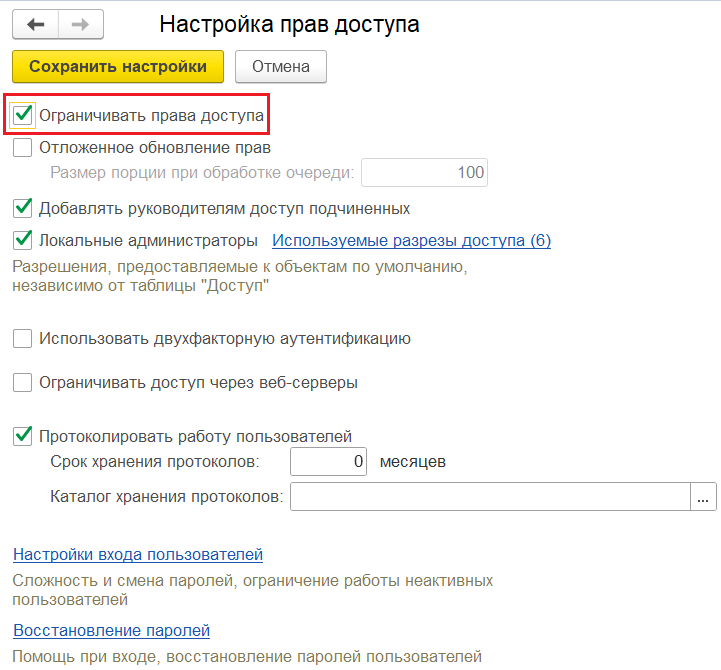The width and height of the screenshot is (721, 670).
Task: Click the back navigation arrow
Action: 36,24
